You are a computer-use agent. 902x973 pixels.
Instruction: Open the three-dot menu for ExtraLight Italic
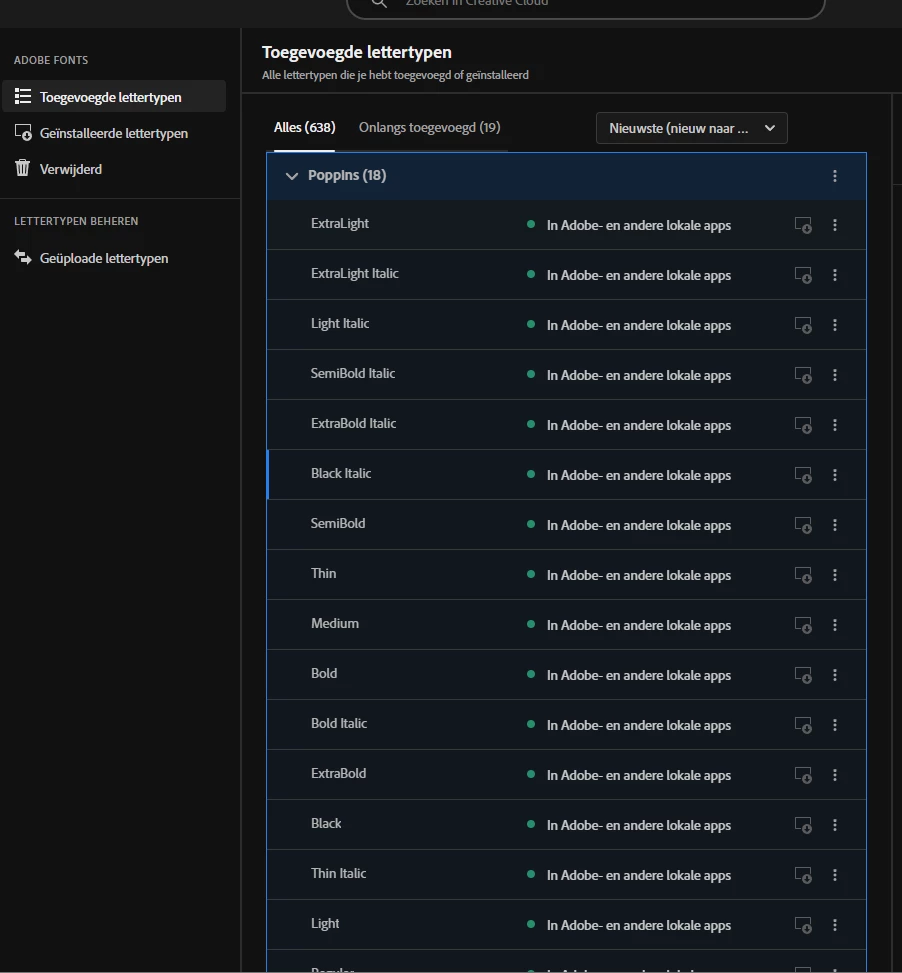[834, 275]
